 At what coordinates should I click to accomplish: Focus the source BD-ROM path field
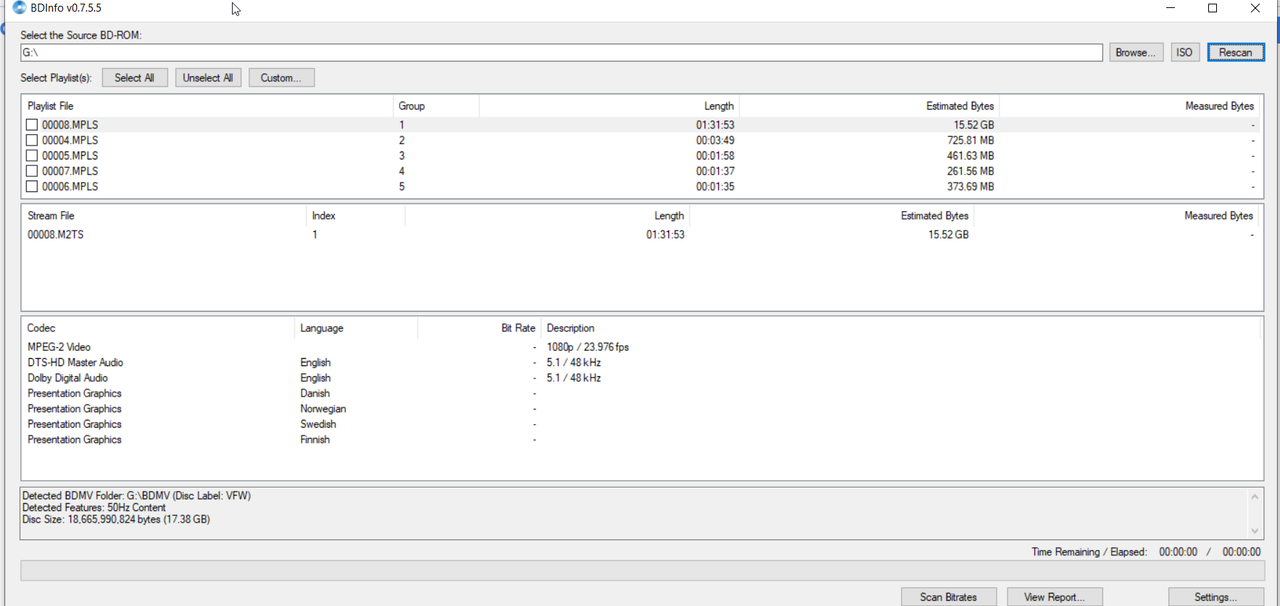[561, 52]
